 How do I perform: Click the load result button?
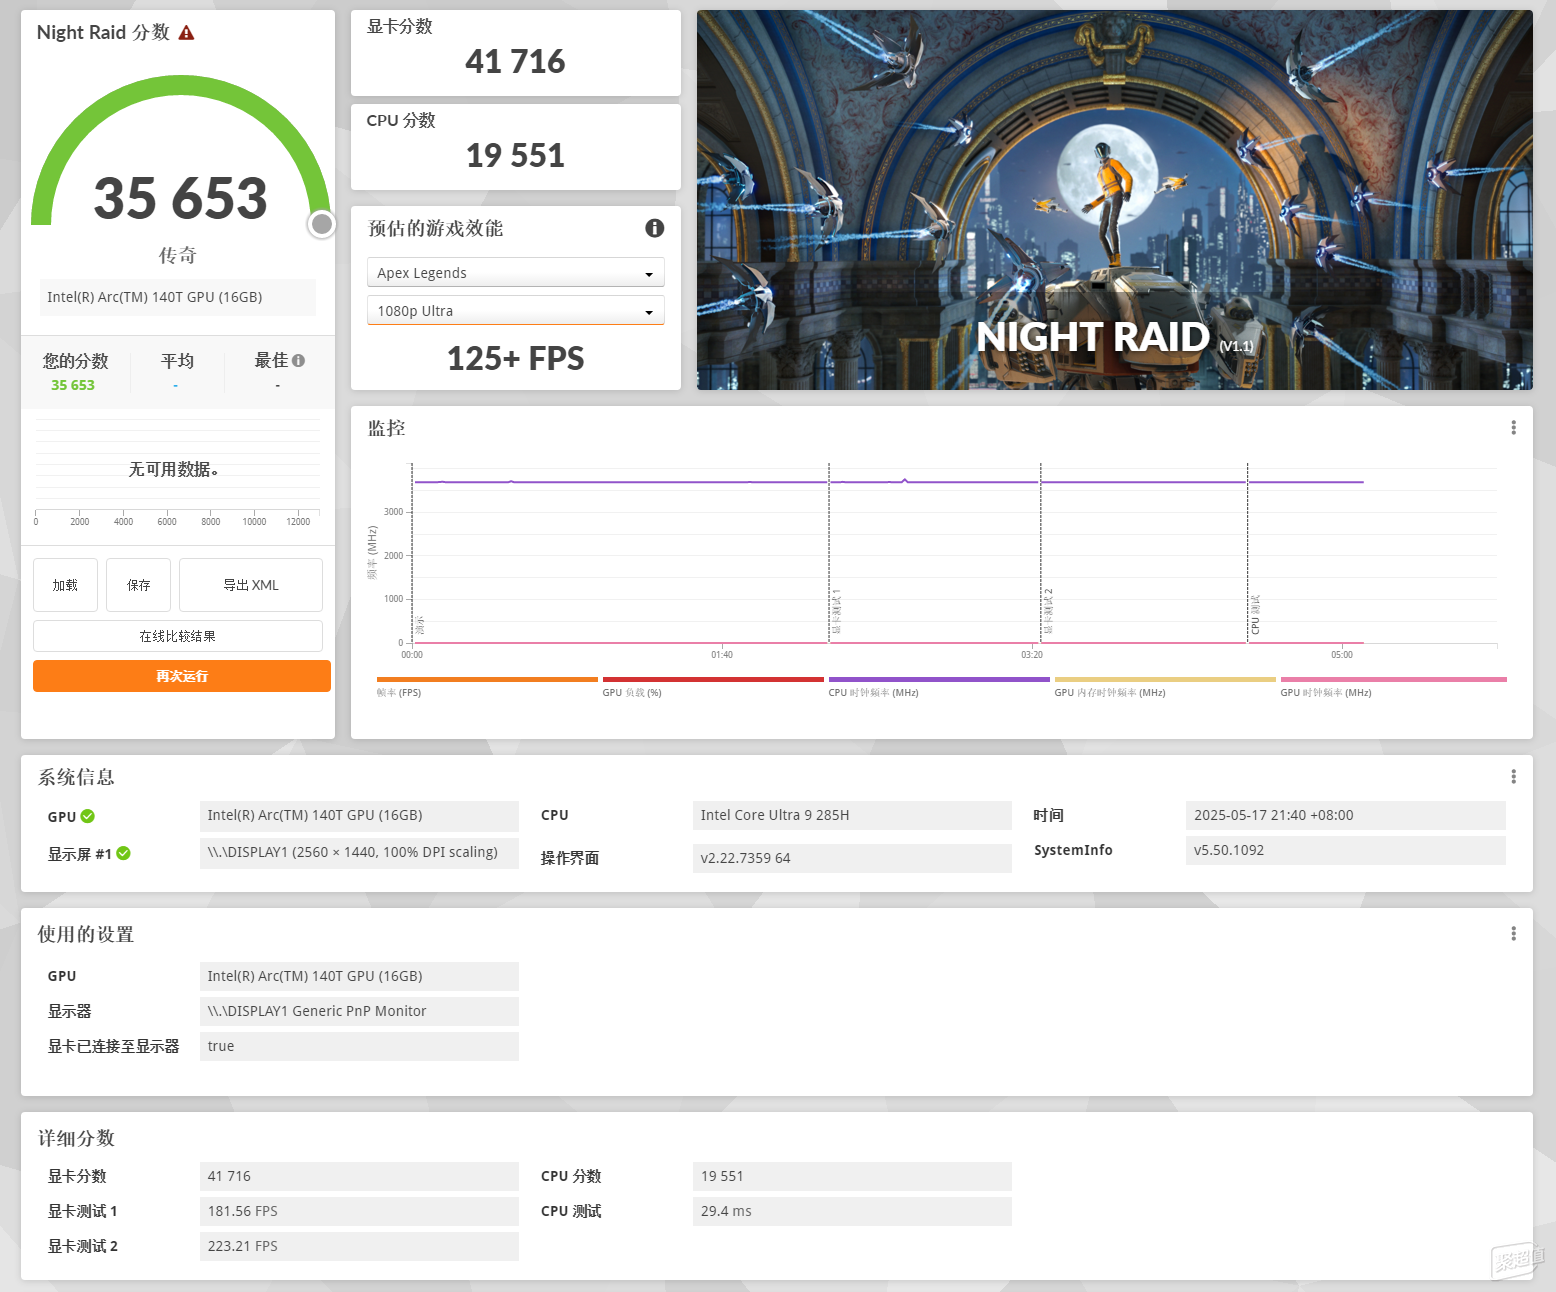click(x=65, y=585)
